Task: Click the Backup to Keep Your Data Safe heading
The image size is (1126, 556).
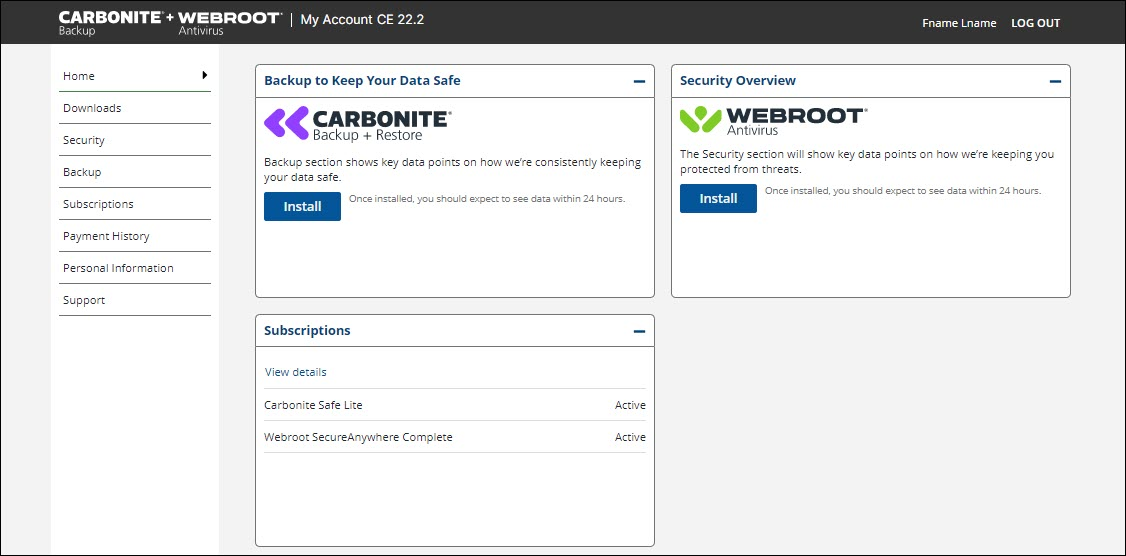Action: click(362, 80)
